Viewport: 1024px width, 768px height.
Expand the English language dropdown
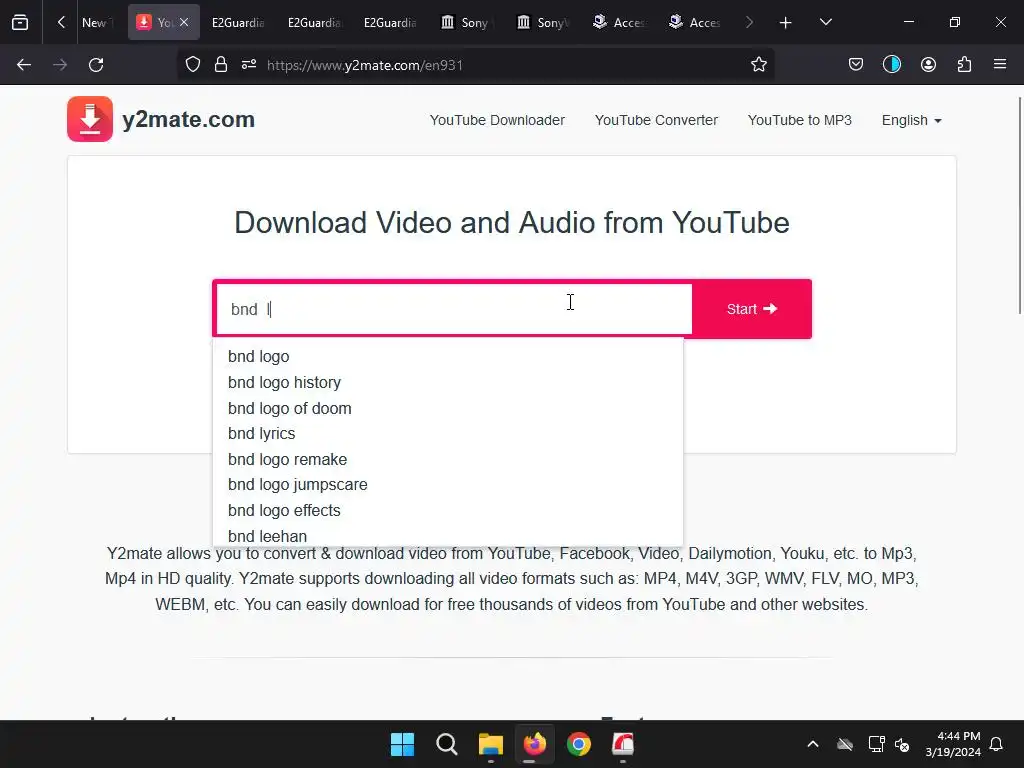point(911,120)
